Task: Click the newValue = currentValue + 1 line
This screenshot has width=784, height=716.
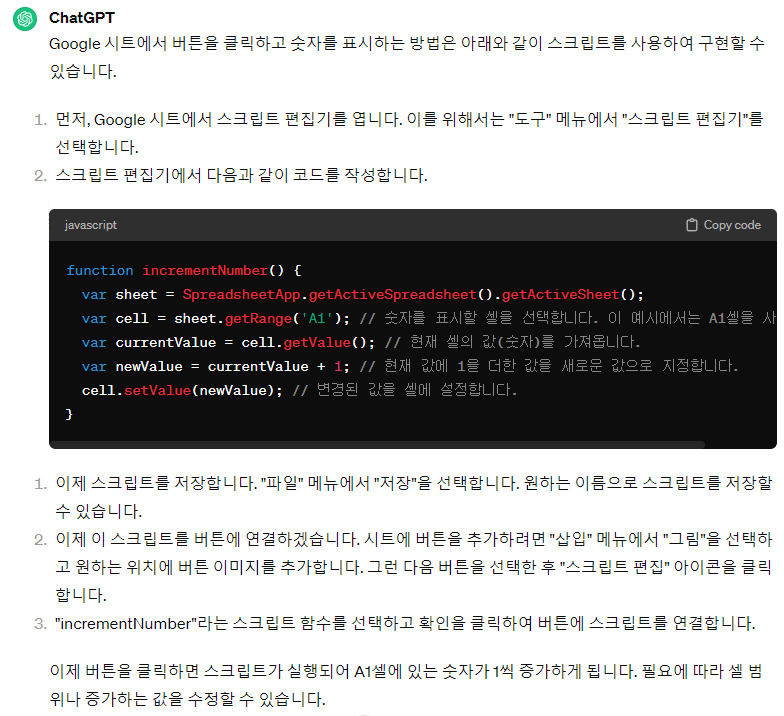Action: coord(410,366)
